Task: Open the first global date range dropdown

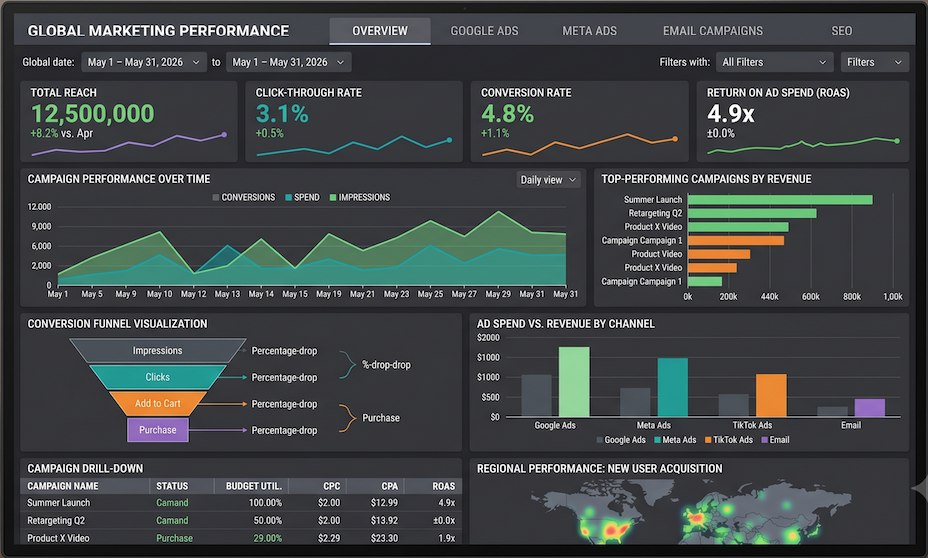Action: pyautogui.click(x=144, y=62)
